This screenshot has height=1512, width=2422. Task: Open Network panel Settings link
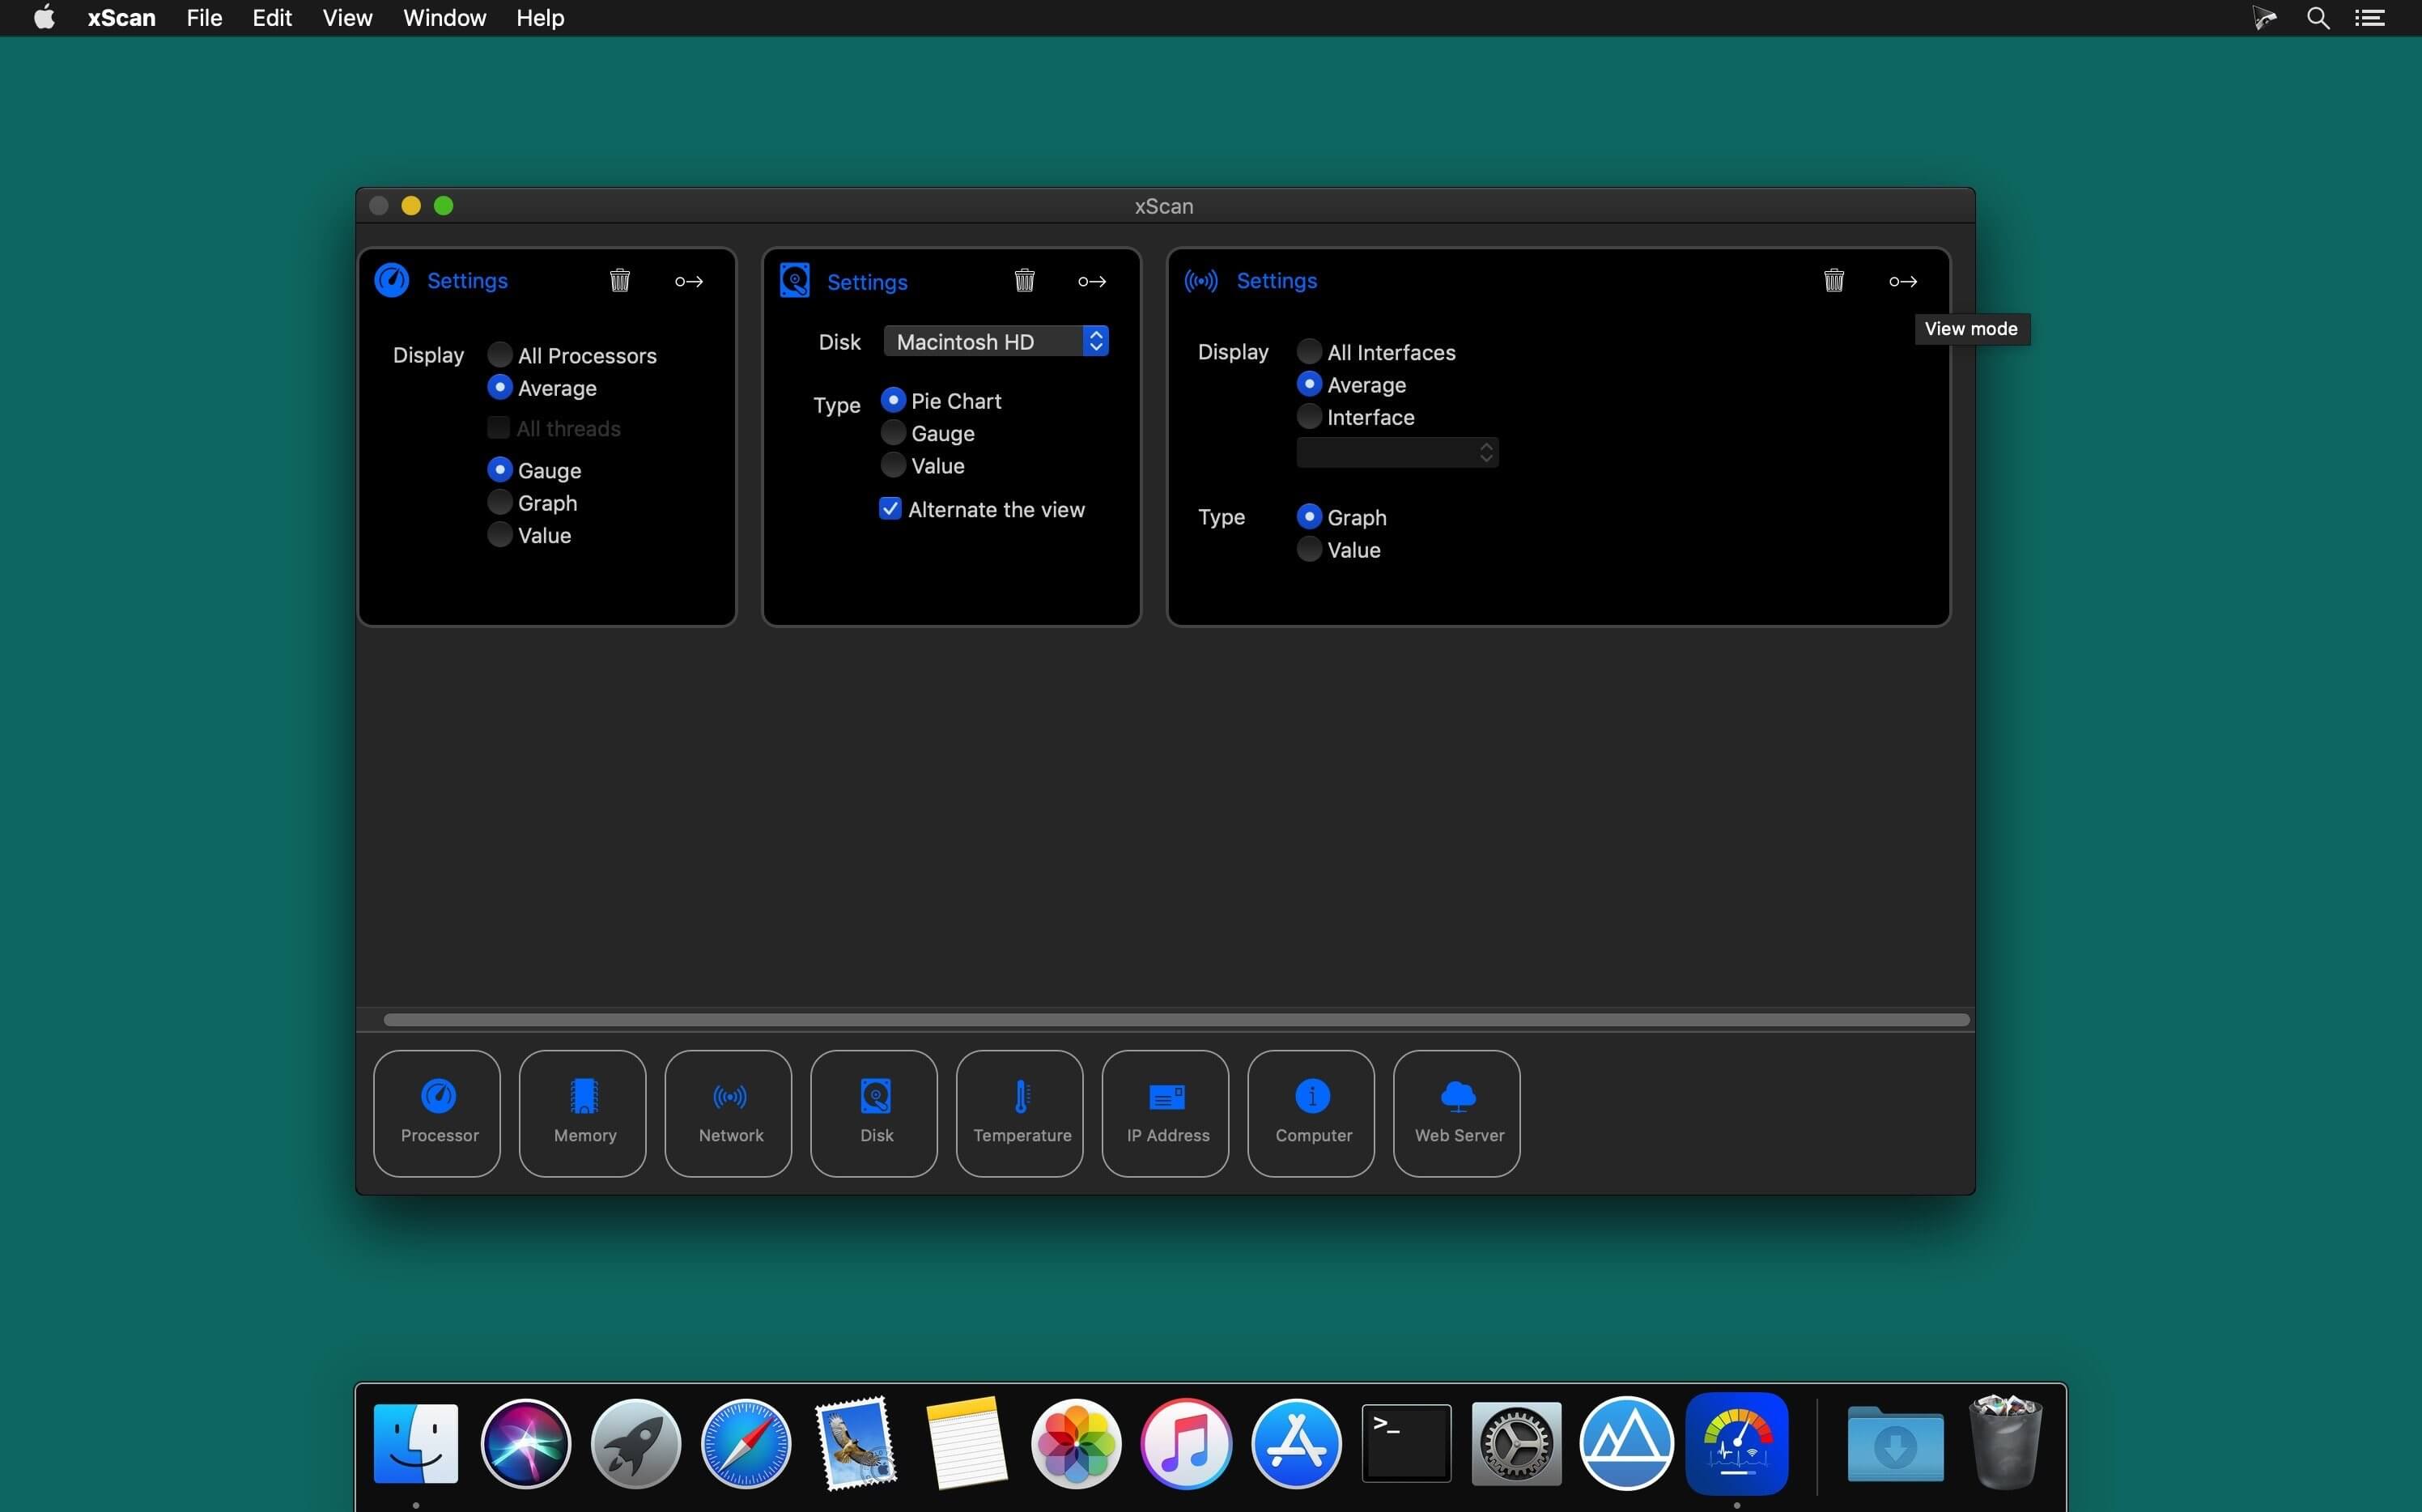point(1276,281)
